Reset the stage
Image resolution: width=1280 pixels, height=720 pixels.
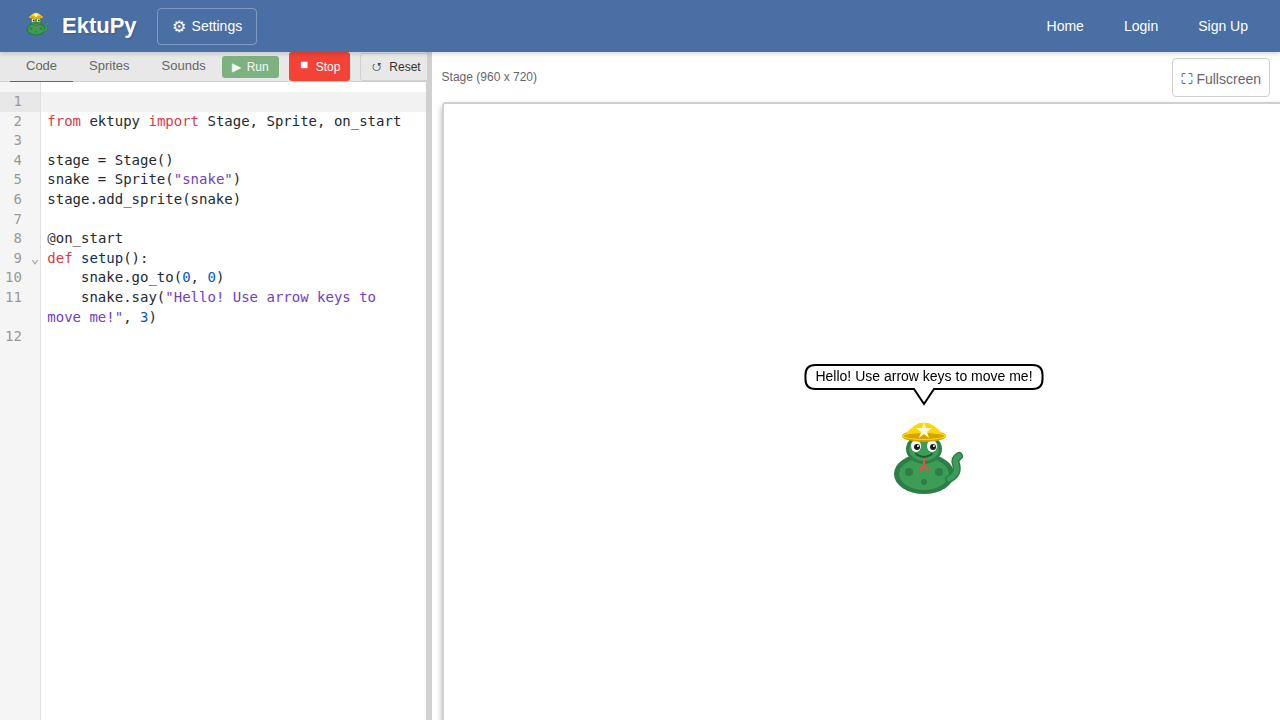click(395, 67)
